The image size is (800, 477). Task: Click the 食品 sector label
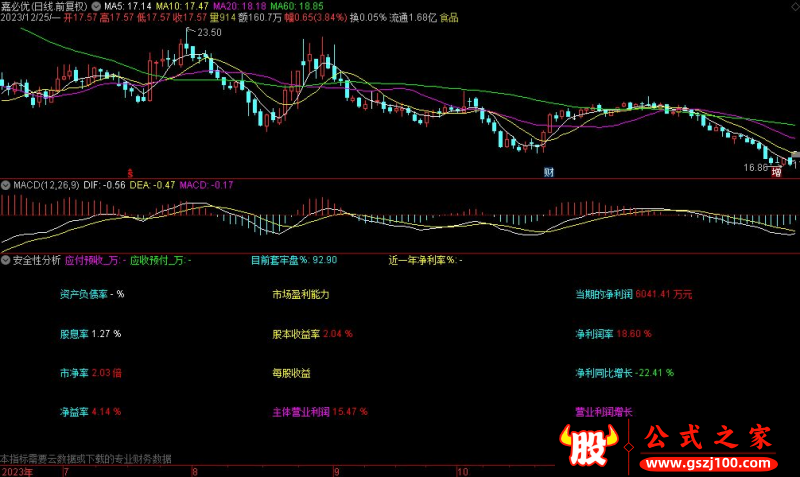pyautogui.click(x=449, y=18)
